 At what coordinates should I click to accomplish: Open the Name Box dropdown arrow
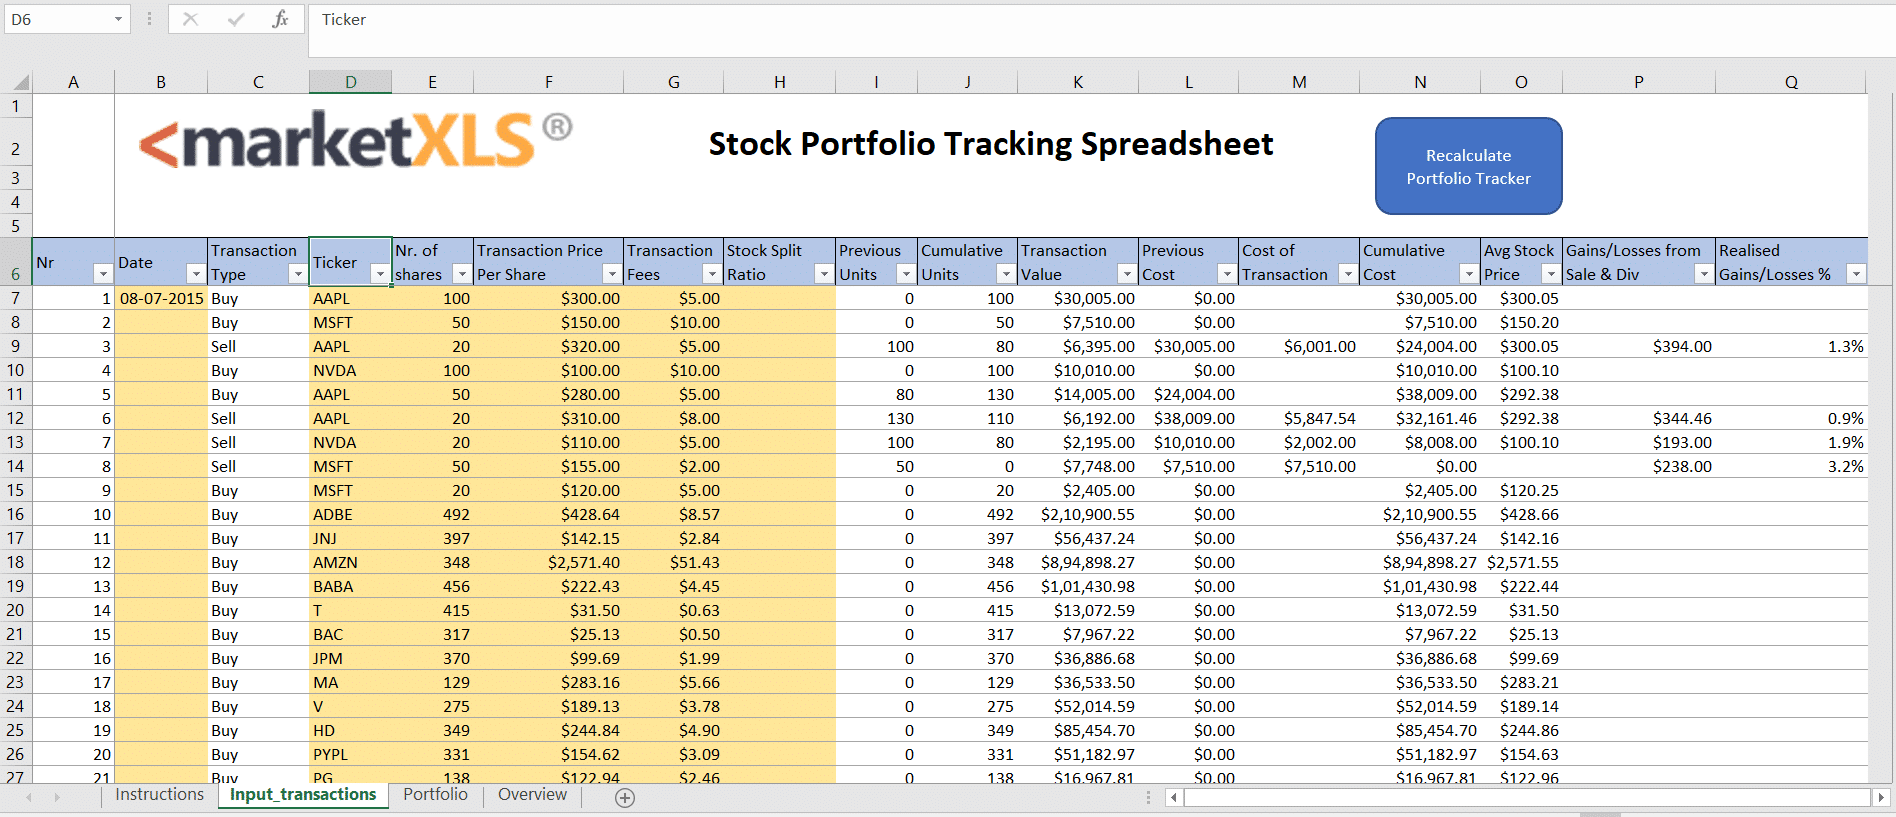point(118,19)
